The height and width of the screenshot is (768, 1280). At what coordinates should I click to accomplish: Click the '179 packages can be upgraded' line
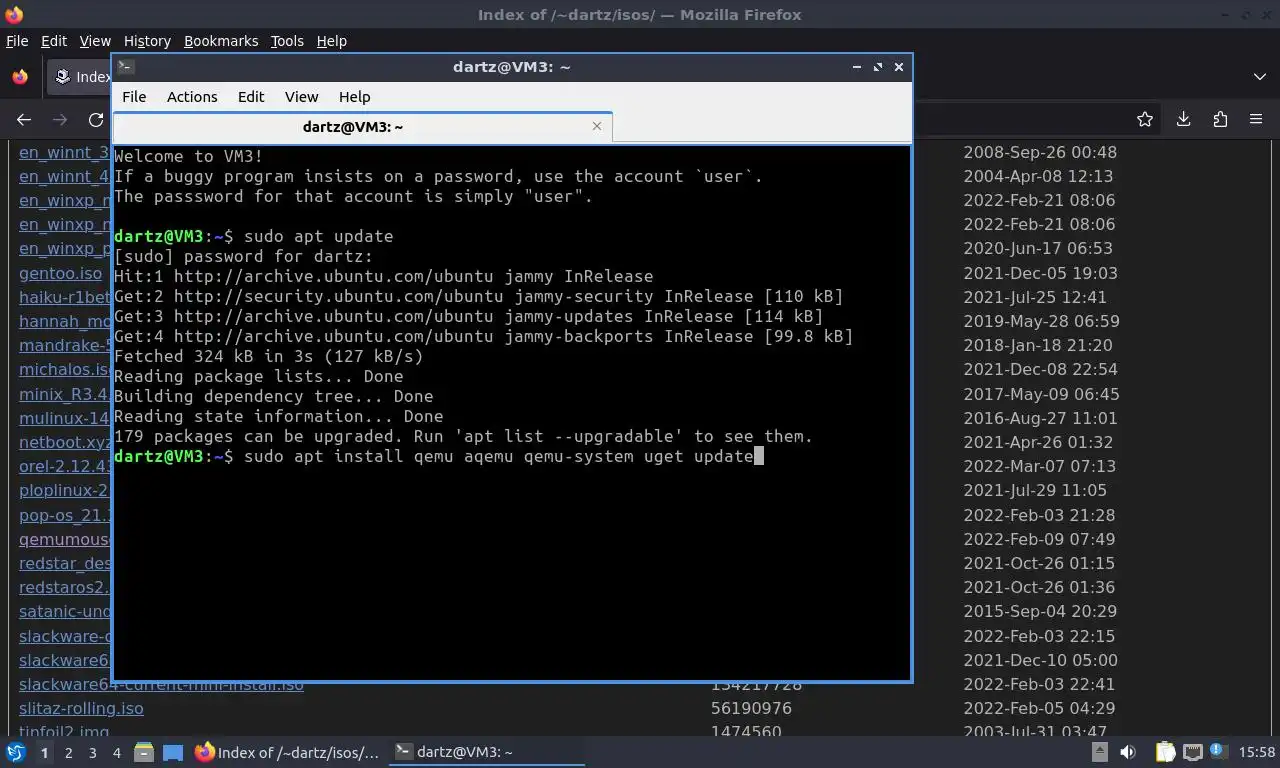pos(463,436)
